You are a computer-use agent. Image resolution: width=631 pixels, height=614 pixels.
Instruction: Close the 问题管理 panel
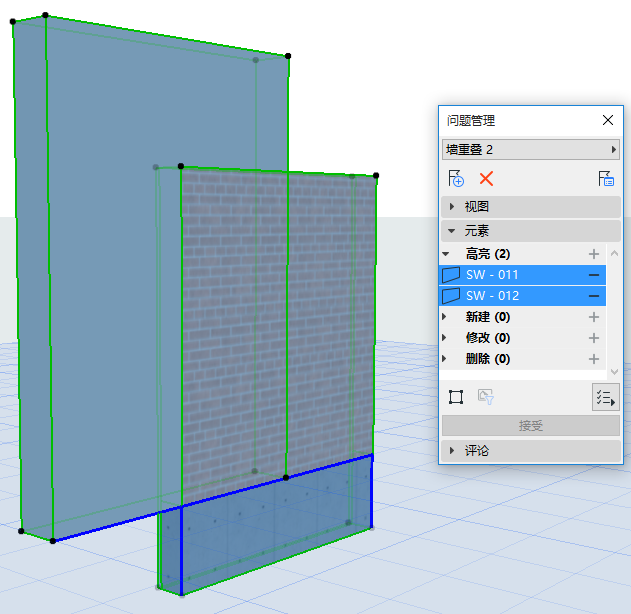coord(608,120)
